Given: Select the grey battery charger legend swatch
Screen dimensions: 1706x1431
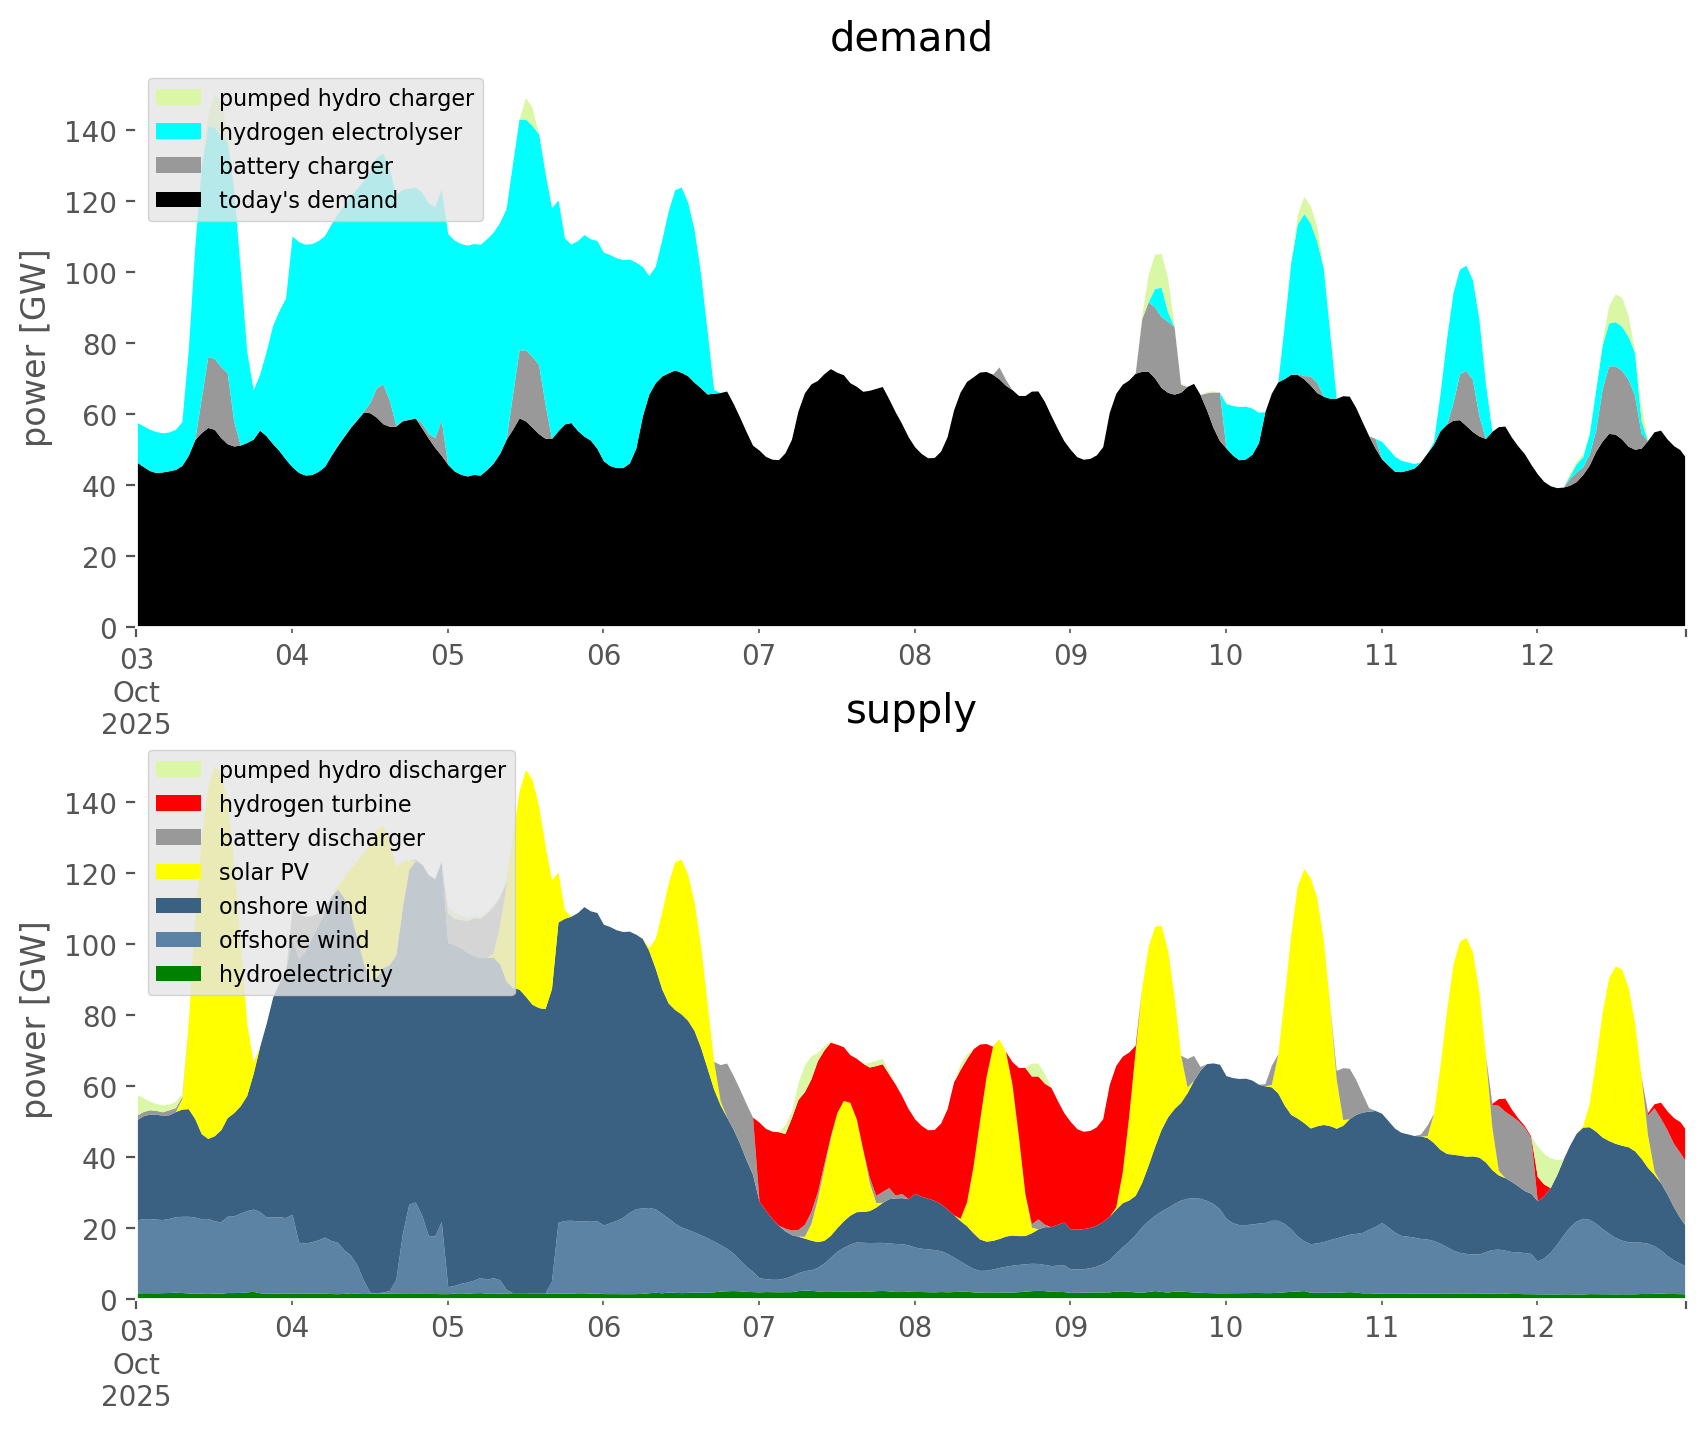Looking at the screenshot, I should (x=179, y=166).
